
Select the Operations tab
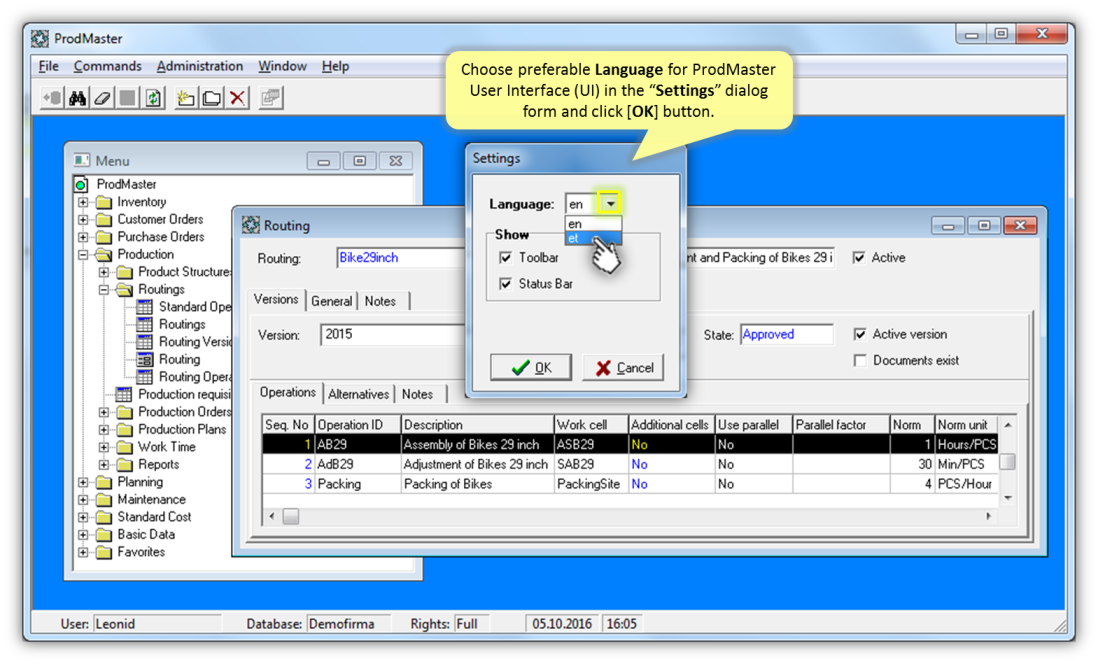click(288, 392)
